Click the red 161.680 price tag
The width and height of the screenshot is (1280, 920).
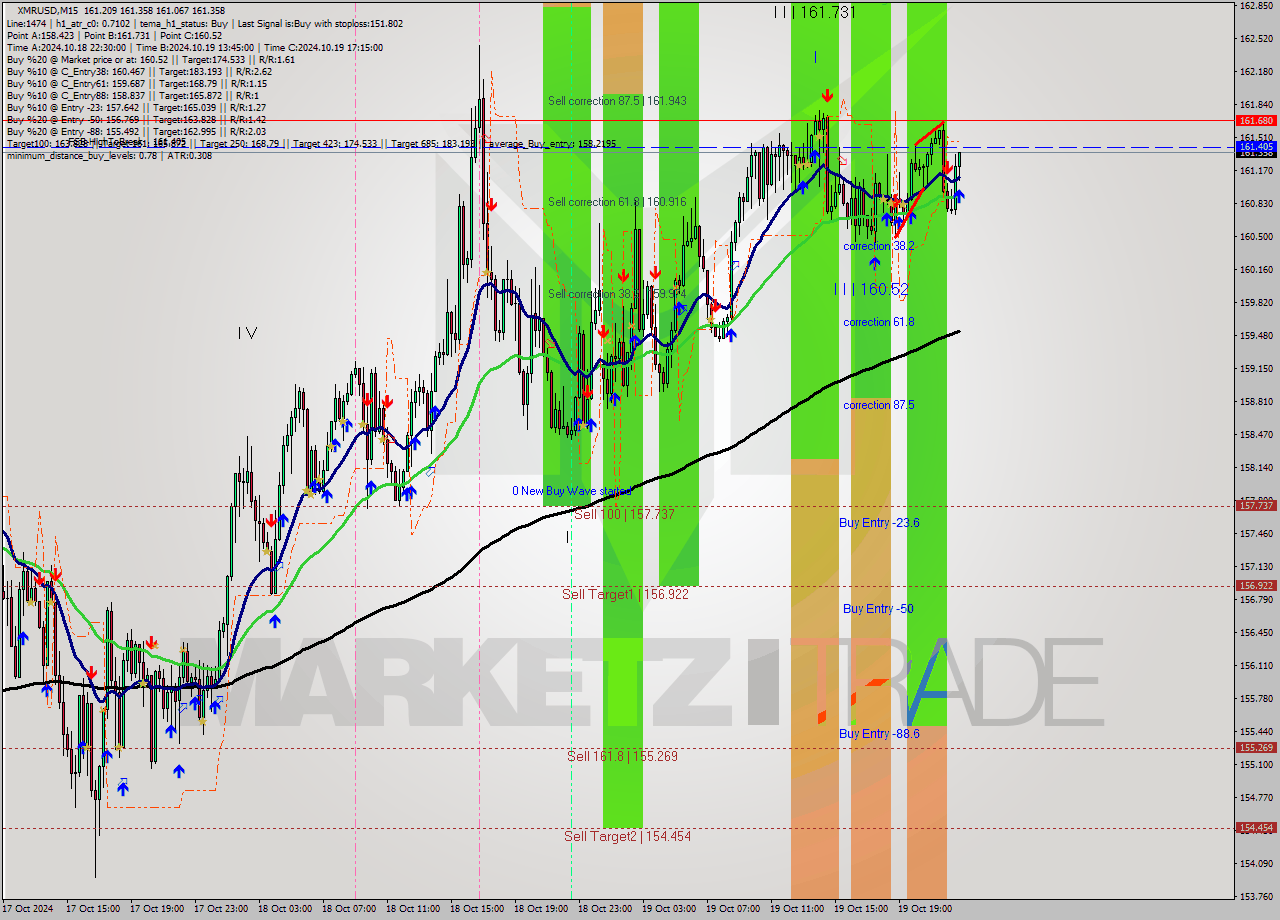pos(1256,120)
